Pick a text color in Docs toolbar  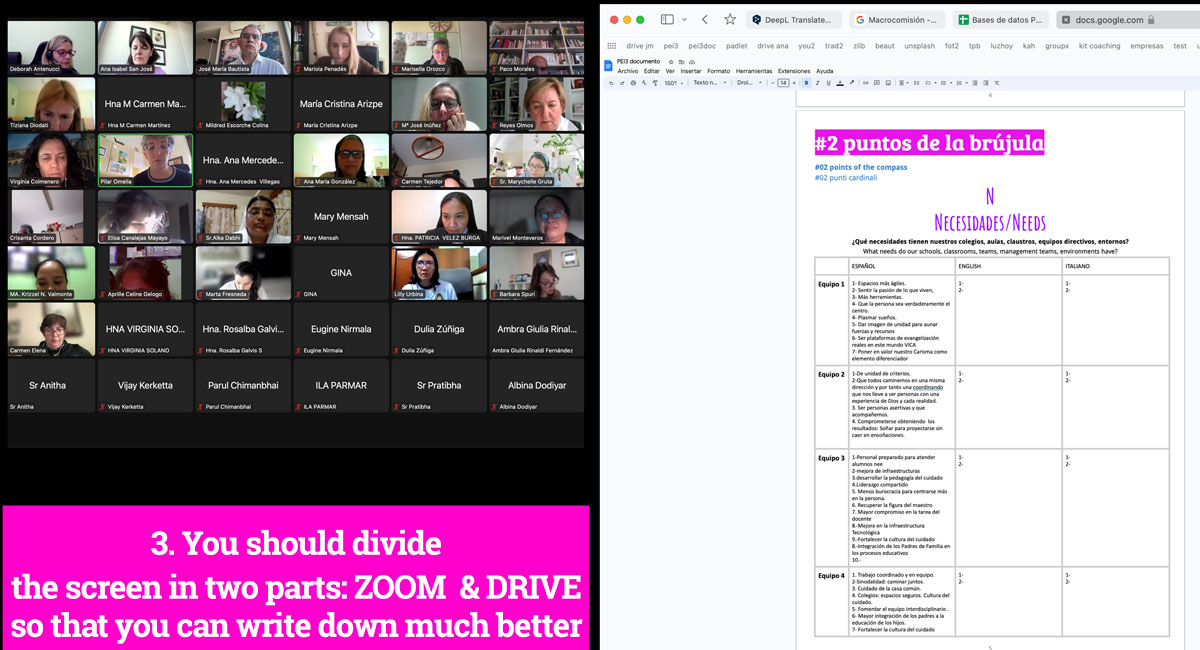838,83
